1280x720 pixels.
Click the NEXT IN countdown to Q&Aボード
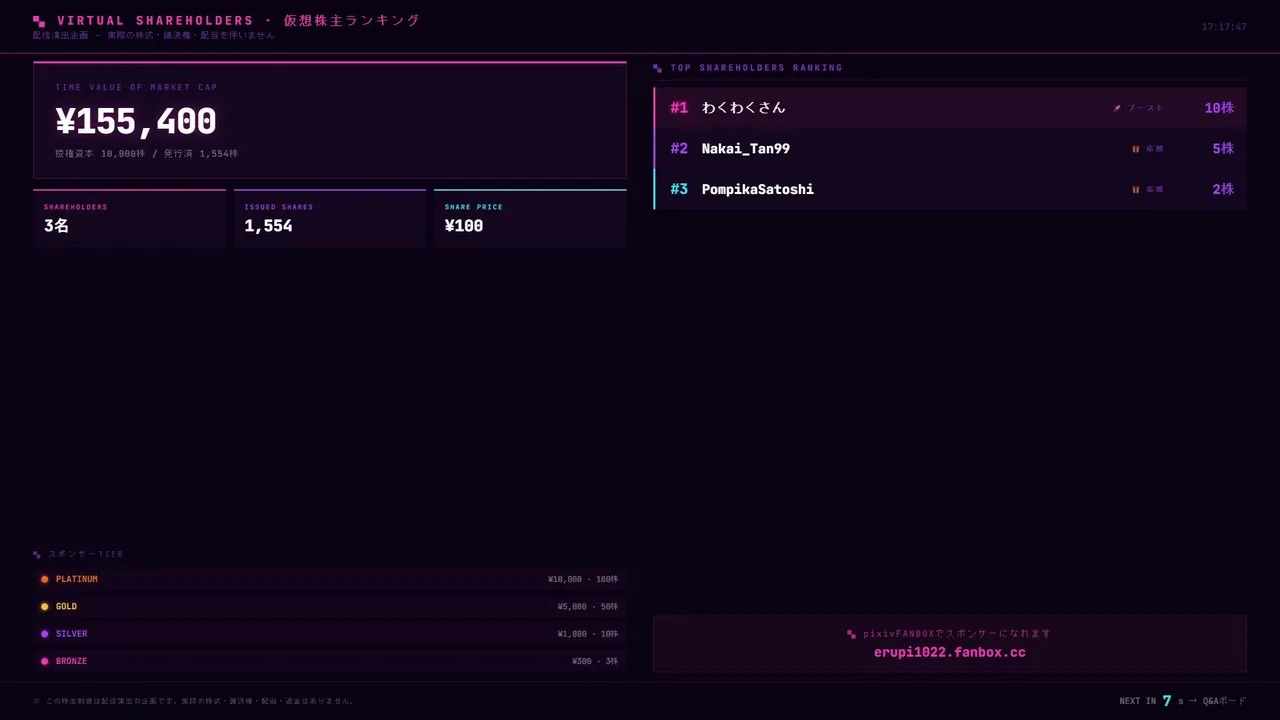click(x=1183, y=701)
